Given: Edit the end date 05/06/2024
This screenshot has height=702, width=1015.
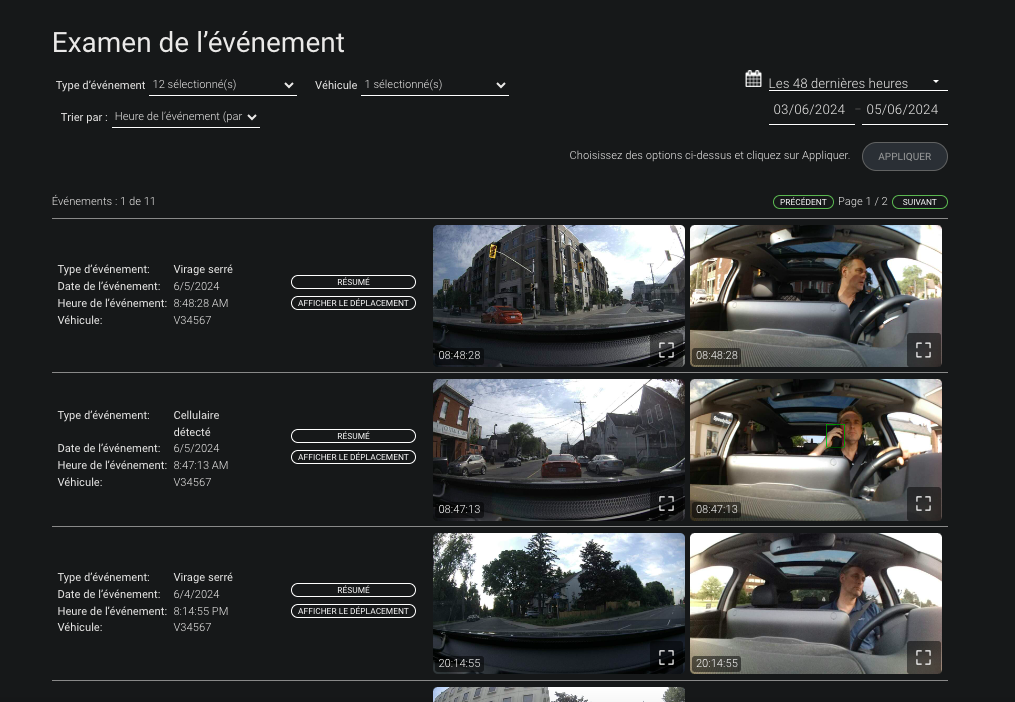Looking at the screenshot, I should pos(904,110).
